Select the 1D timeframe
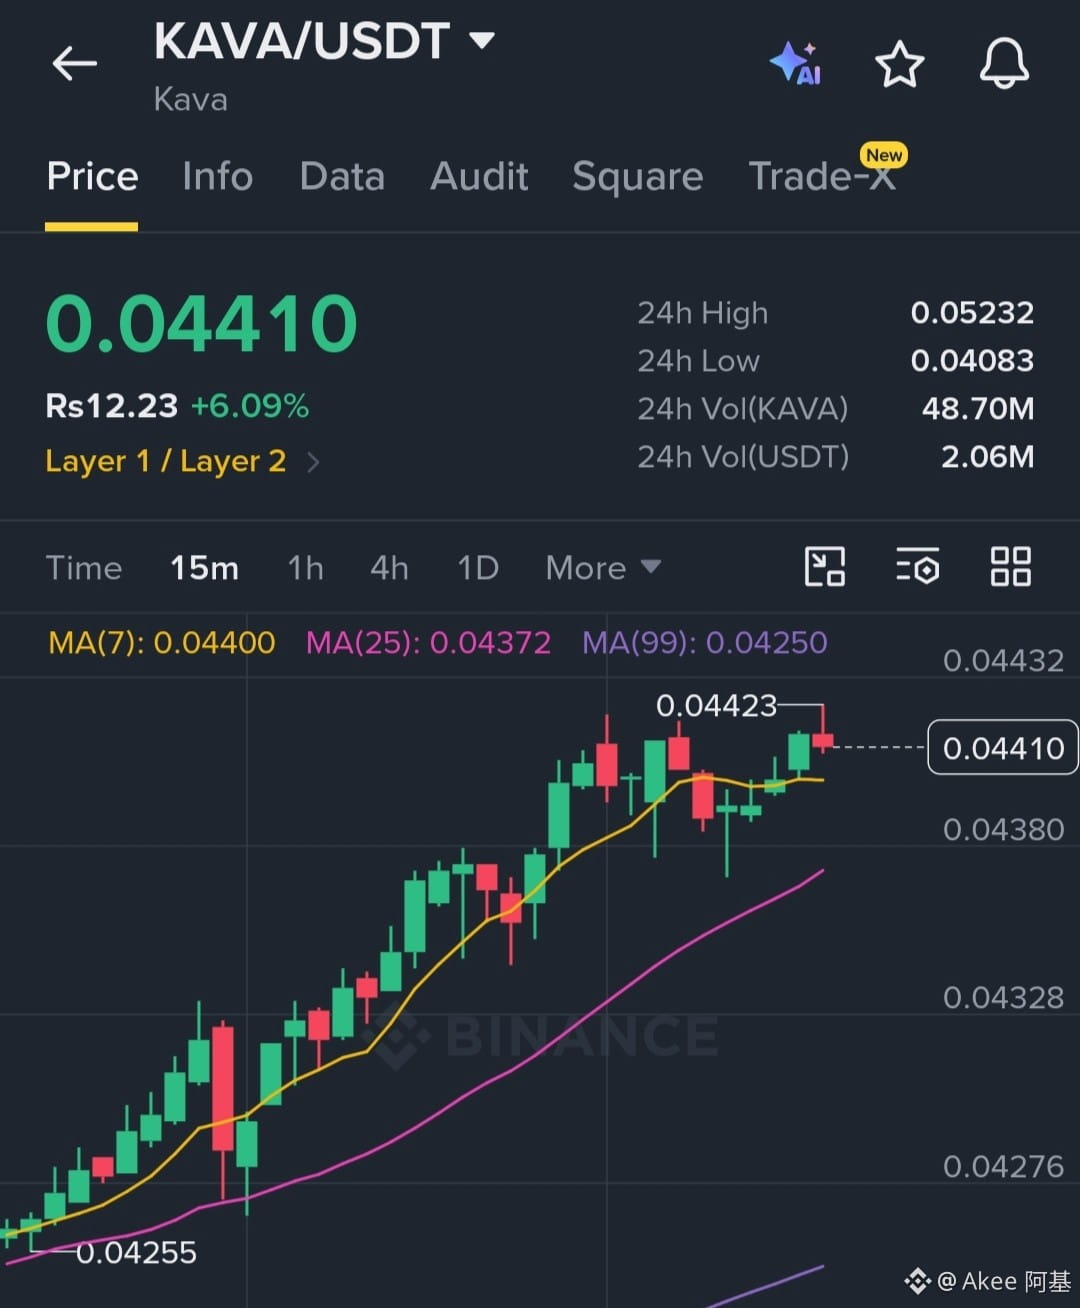1080x1308 pixels. [478, 568]
